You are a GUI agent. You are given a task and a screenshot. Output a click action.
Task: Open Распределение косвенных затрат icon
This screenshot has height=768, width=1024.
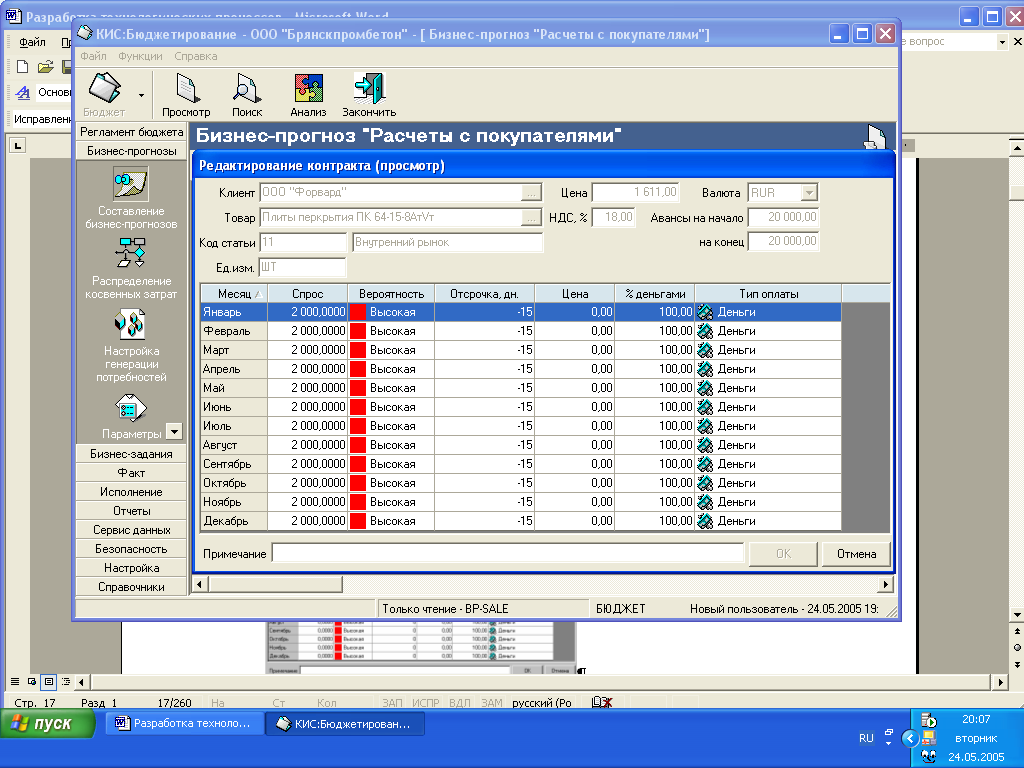(131, 254)
